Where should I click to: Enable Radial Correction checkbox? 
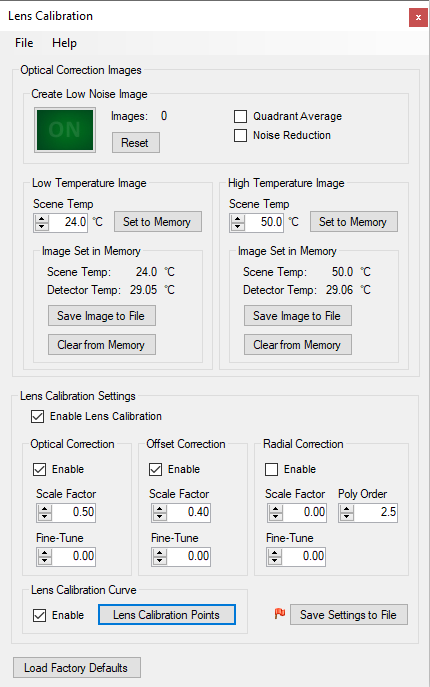tap(271, 469)
